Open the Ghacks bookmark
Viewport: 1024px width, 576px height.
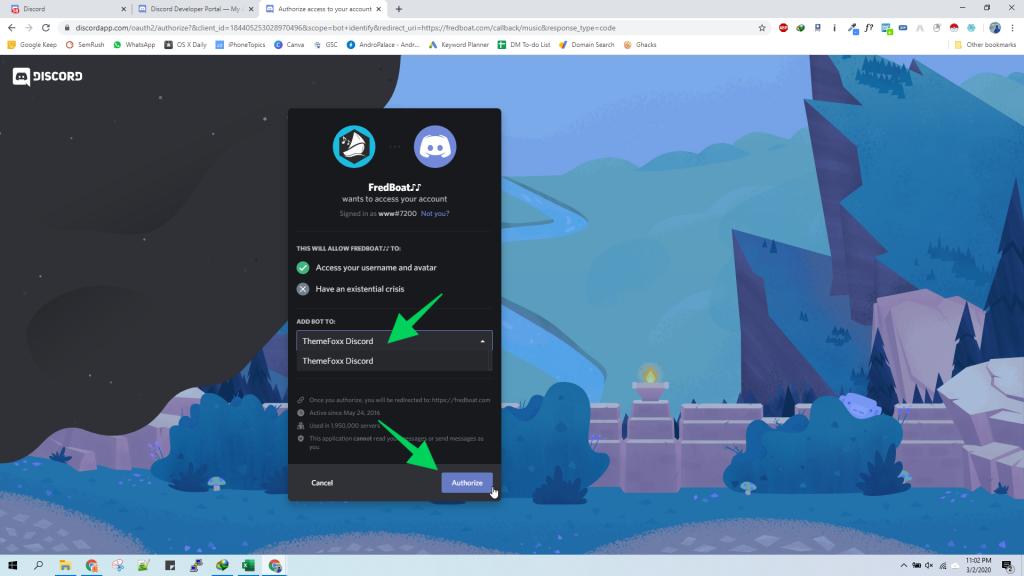pyautogui.click(x=640, y=45)
